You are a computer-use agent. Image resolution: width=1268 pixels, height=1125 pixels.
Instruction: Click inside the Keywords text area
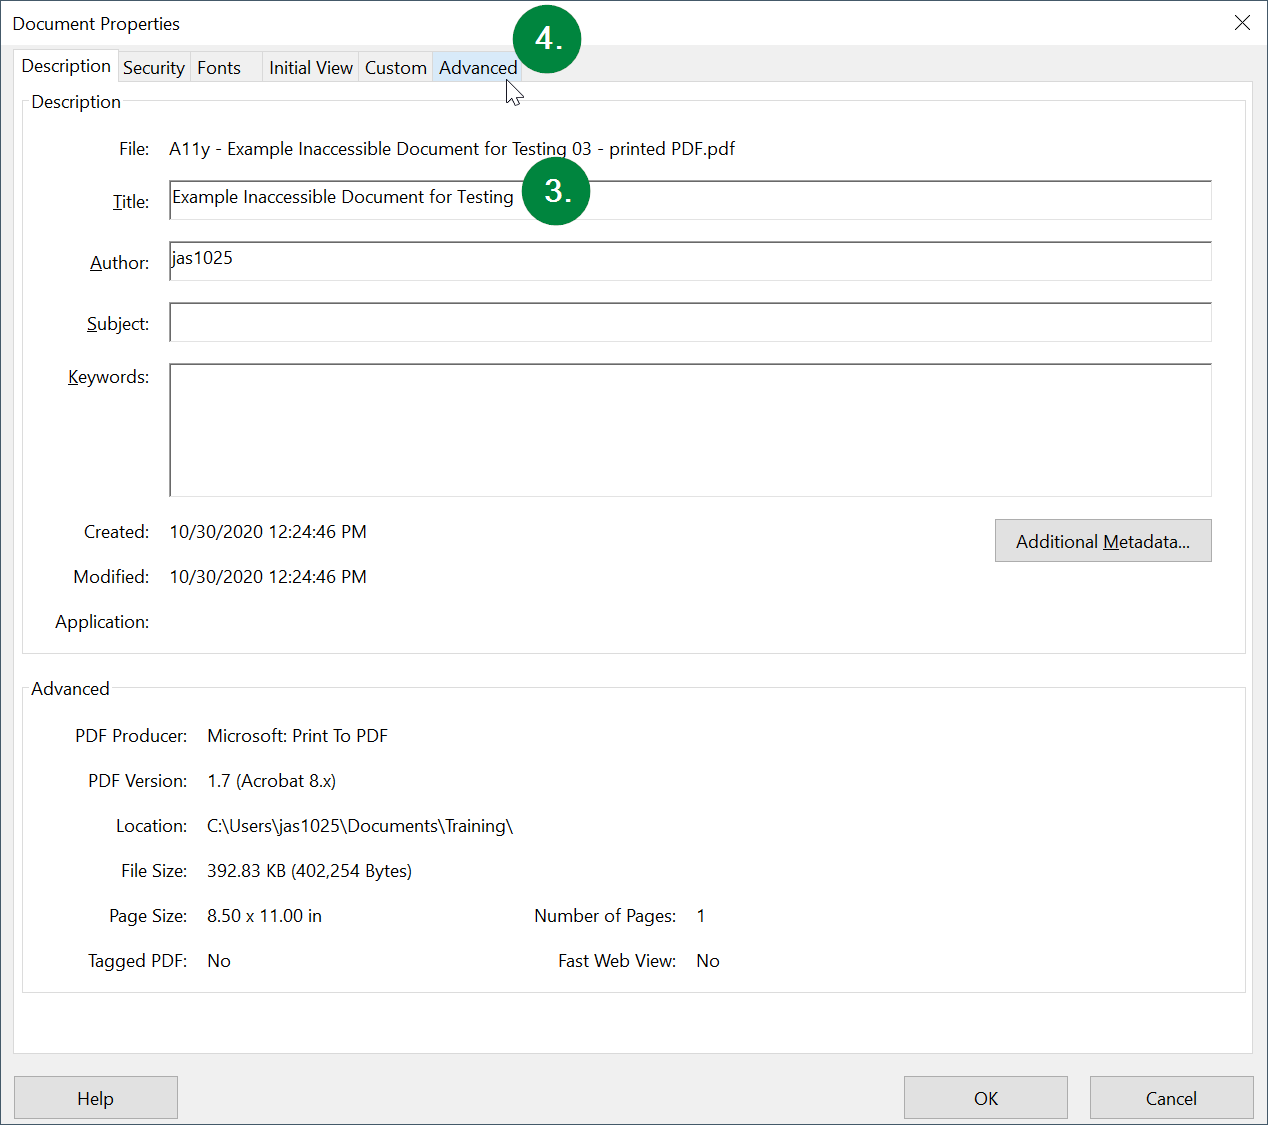tap(690, 430)
